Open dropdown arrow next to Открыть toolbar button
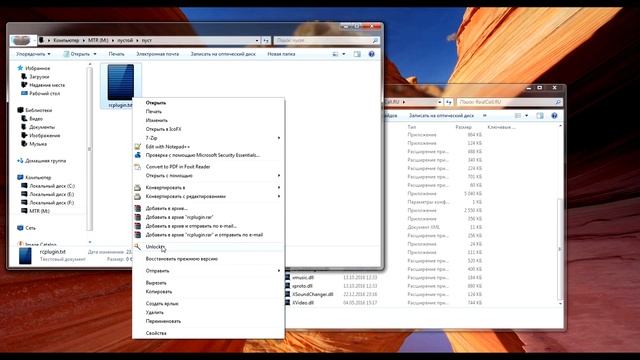Viewport: 640px width, 360px height. (95, 54)
